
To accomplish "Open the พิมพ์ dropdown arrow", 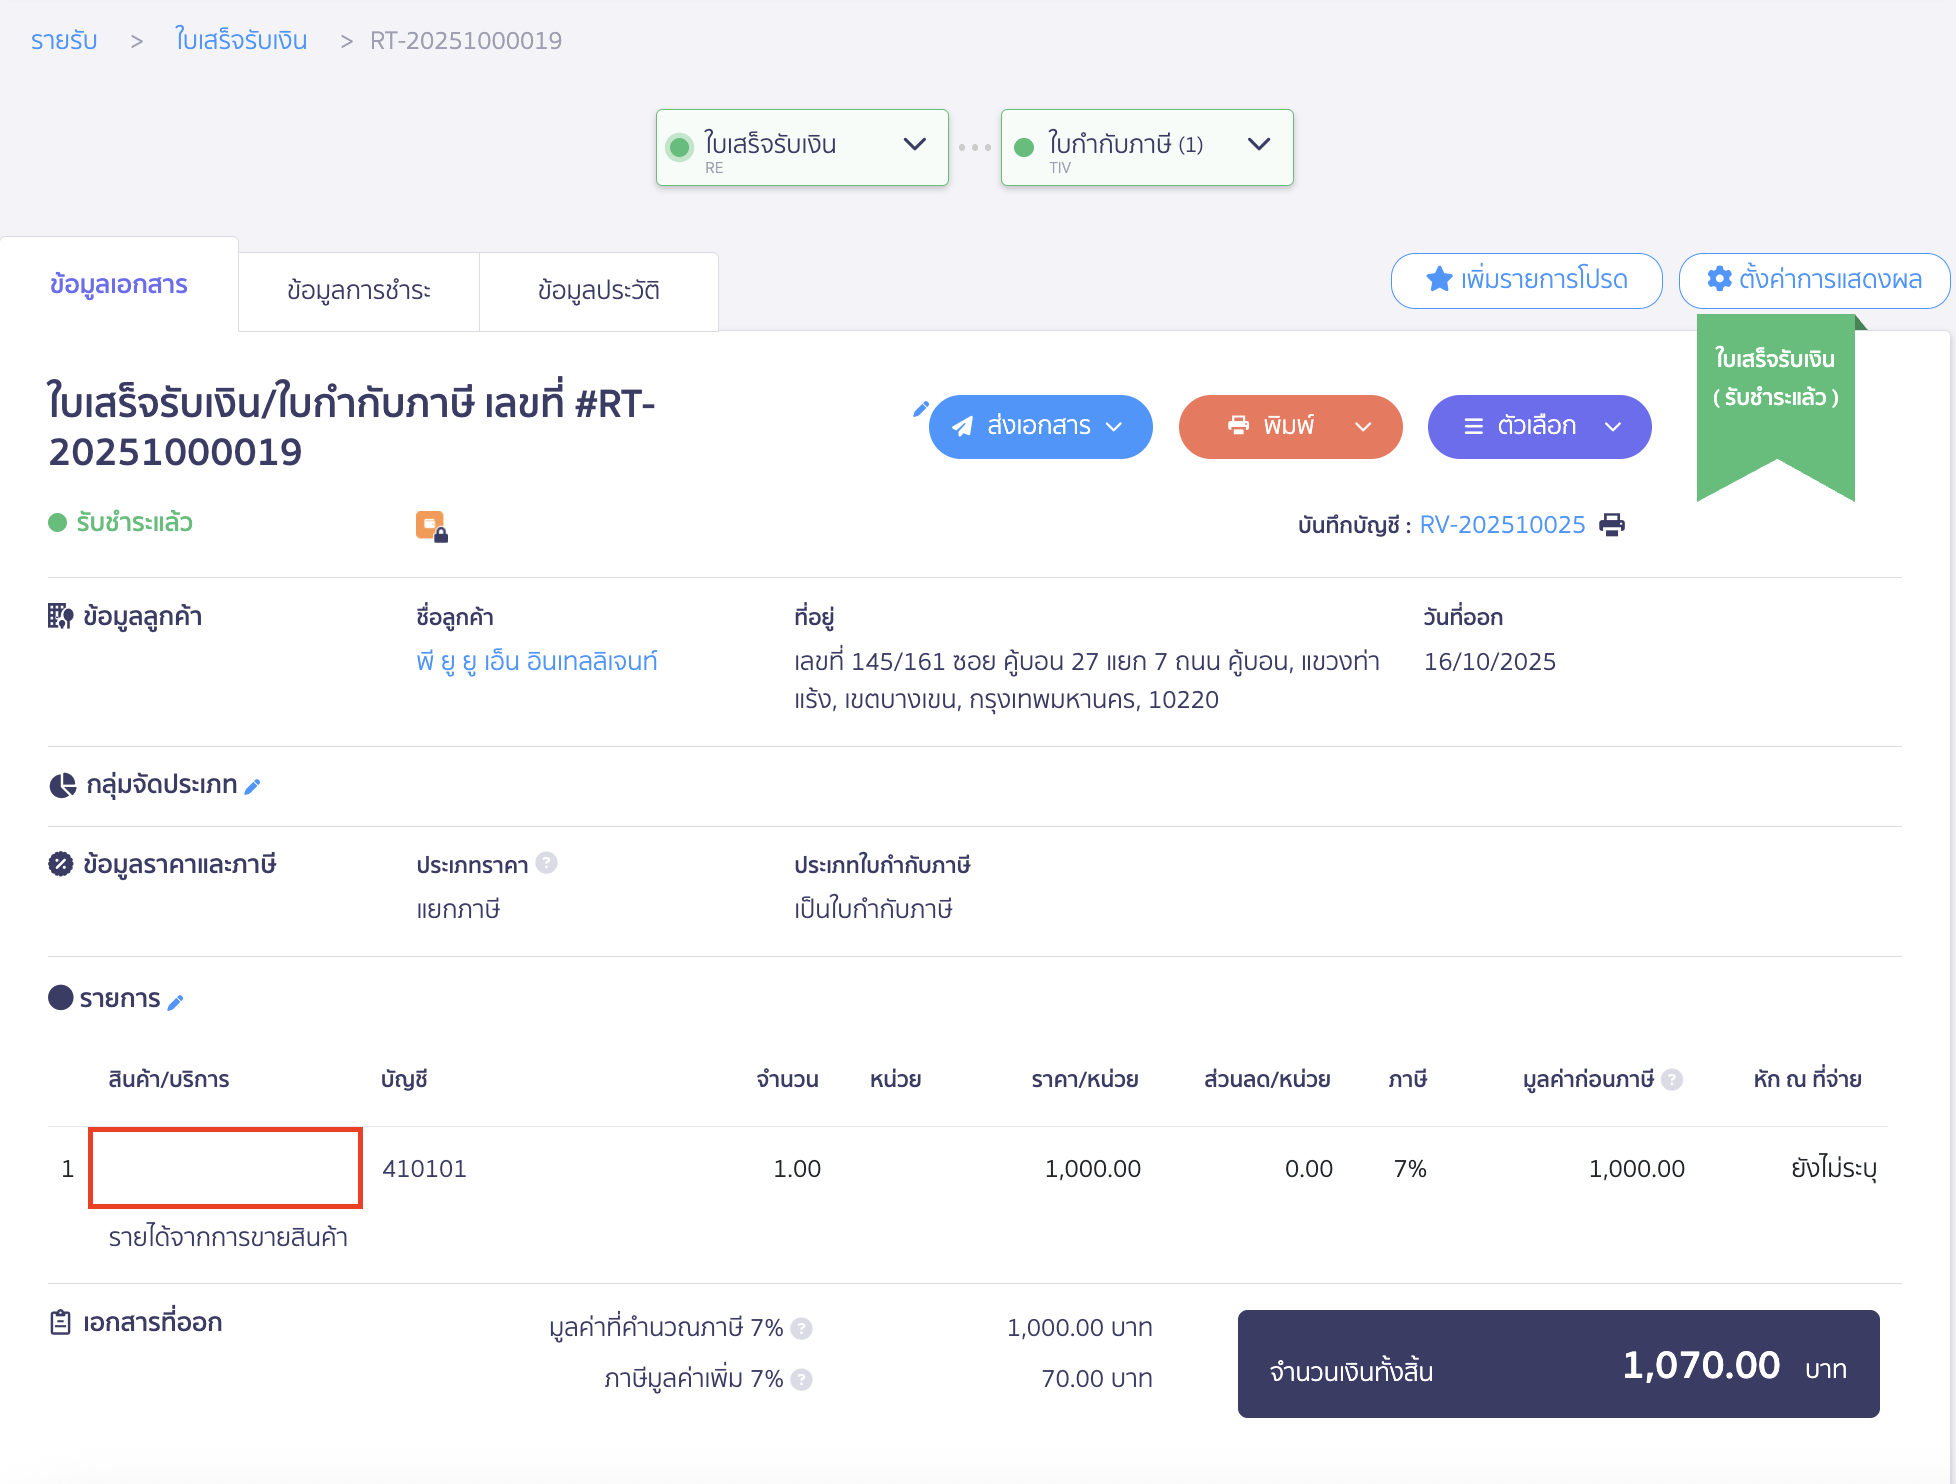I will point(1364,427).
